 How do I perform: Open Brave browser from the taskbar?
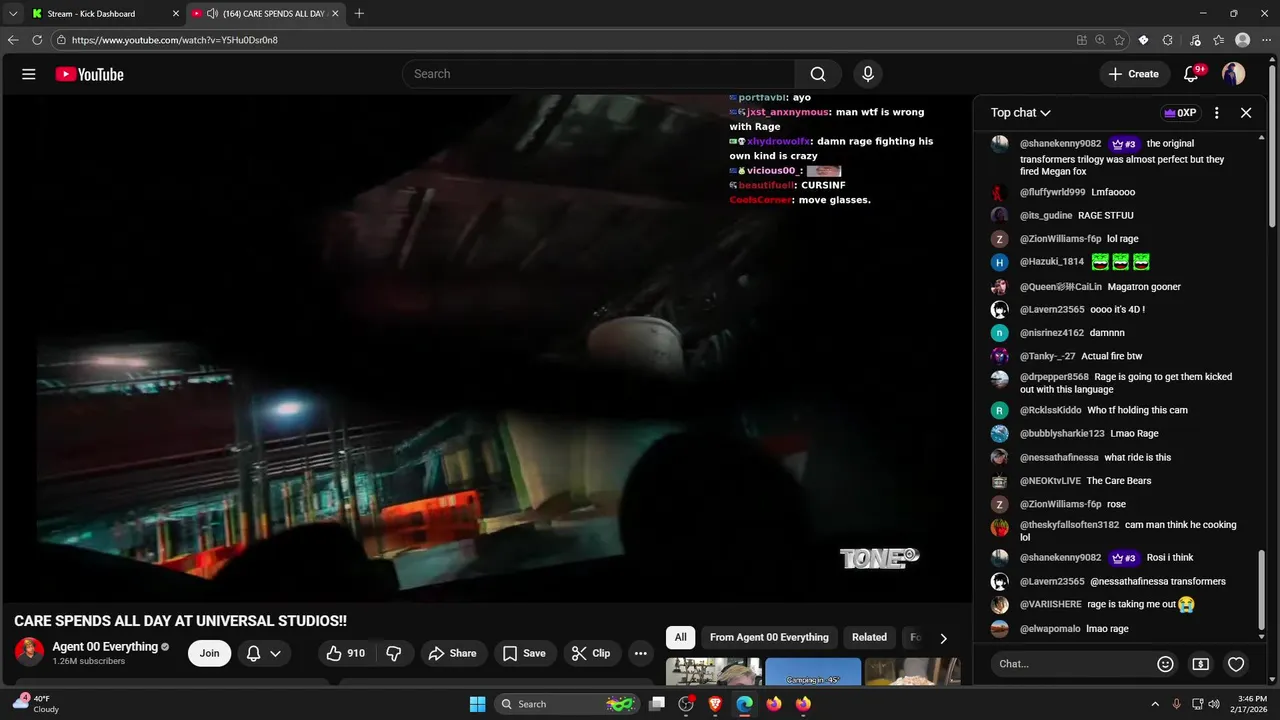pos(715,704)
